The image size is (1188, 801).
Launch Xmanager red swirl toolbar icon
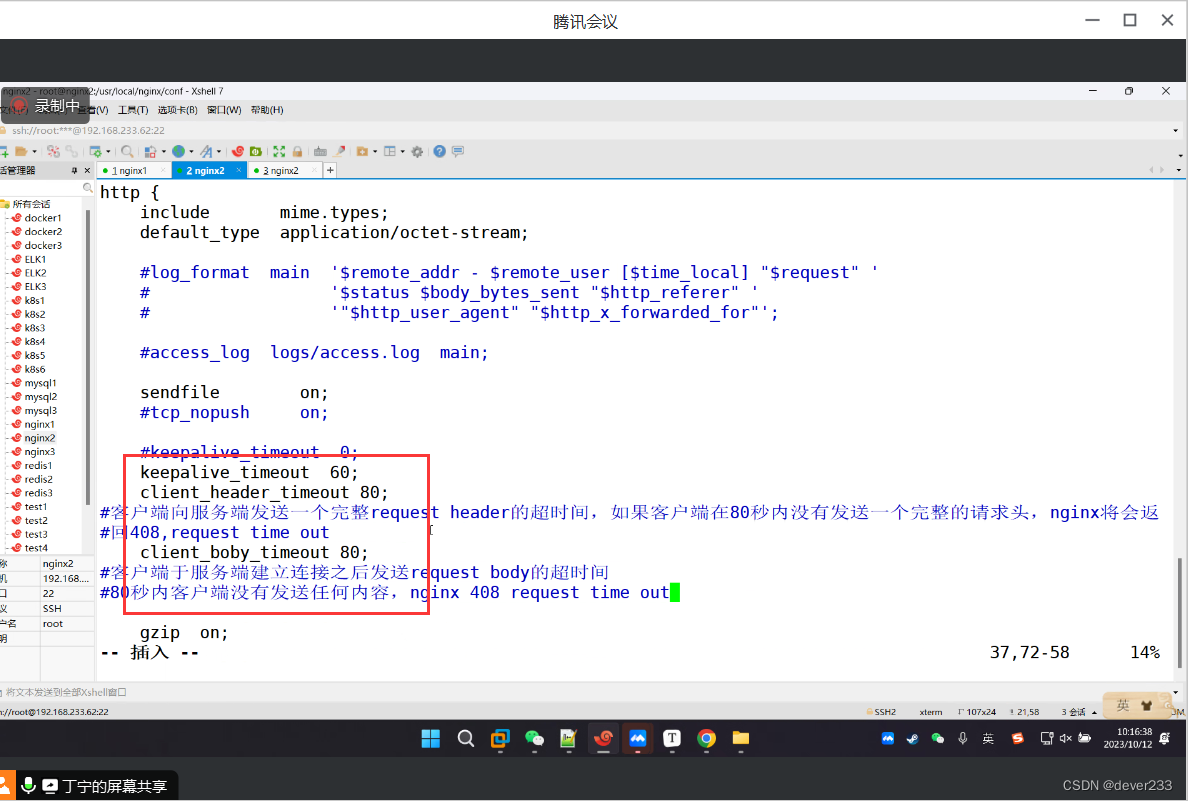[238, 152]
